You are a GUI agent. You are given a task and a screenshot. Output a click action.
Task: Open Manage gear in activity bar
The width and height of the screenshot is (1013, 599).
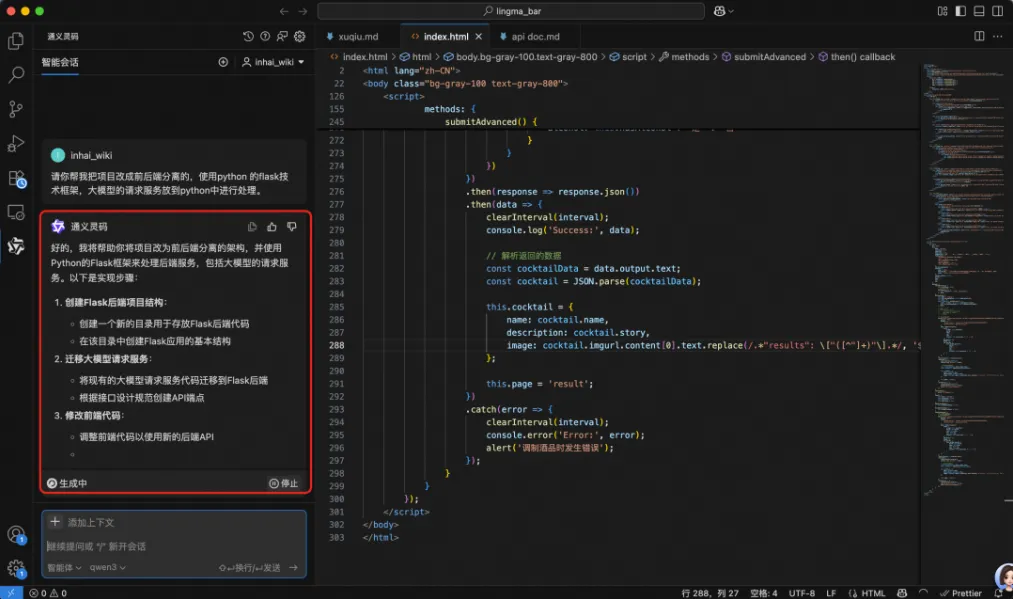[x=16, y=568]
